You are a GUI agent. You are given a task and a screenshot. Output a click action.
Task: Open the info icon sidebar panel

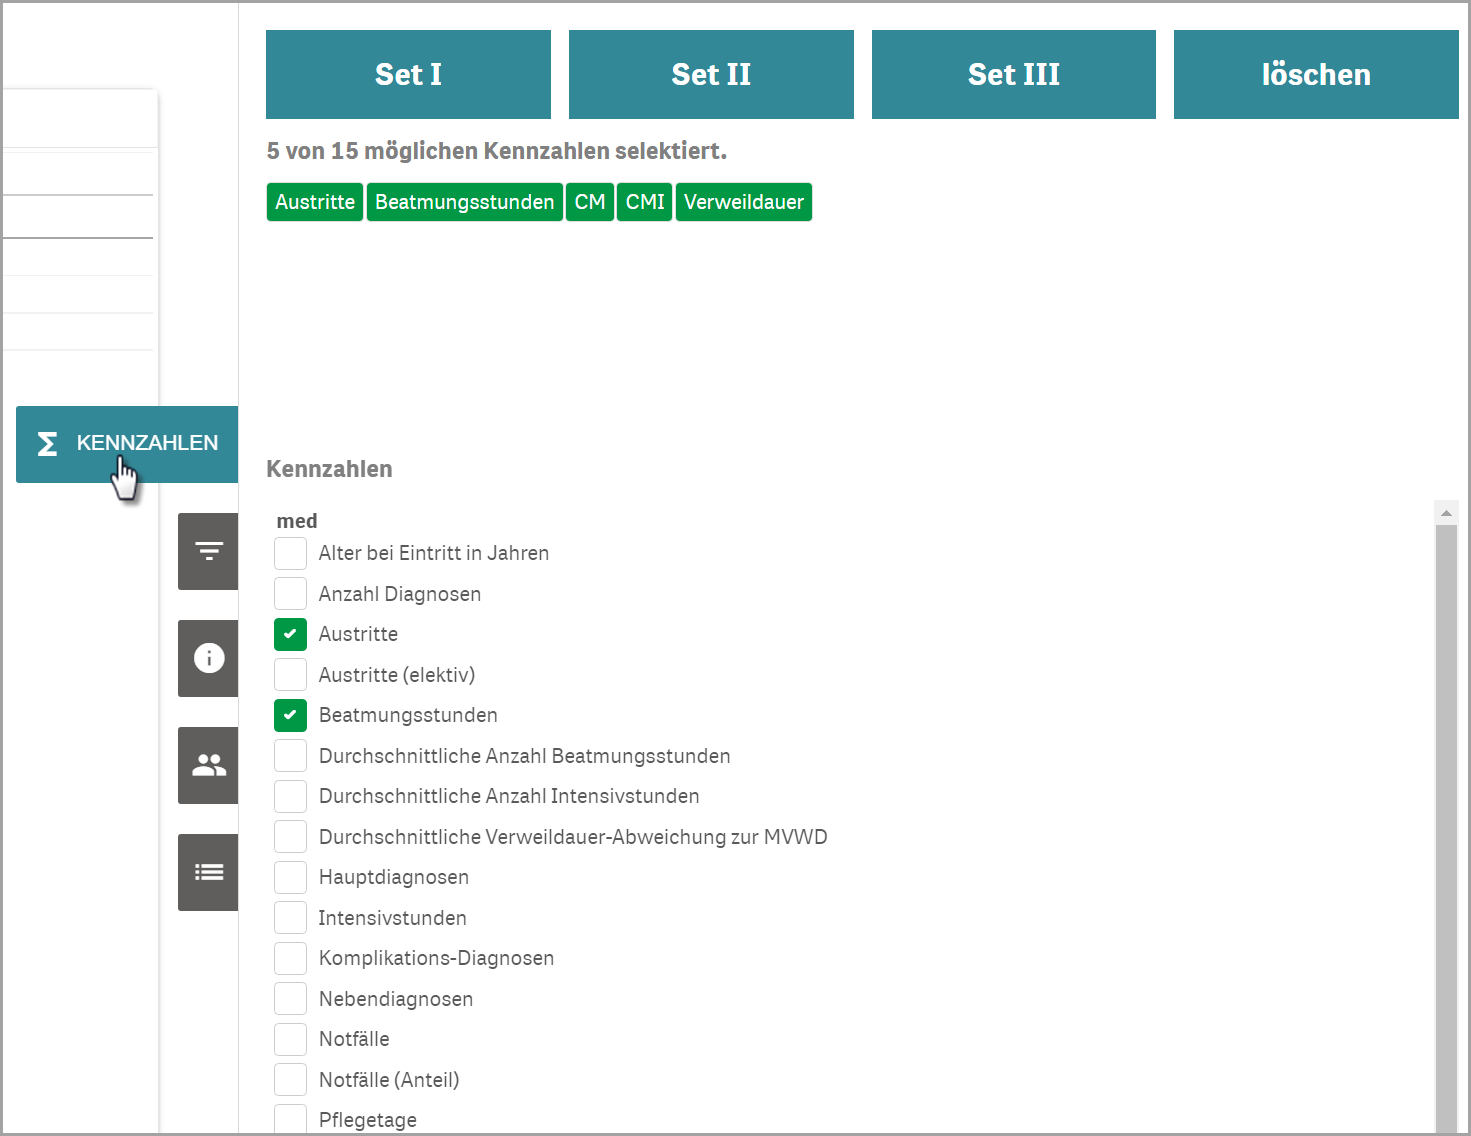pyautogui.click(x=208, y=658)
